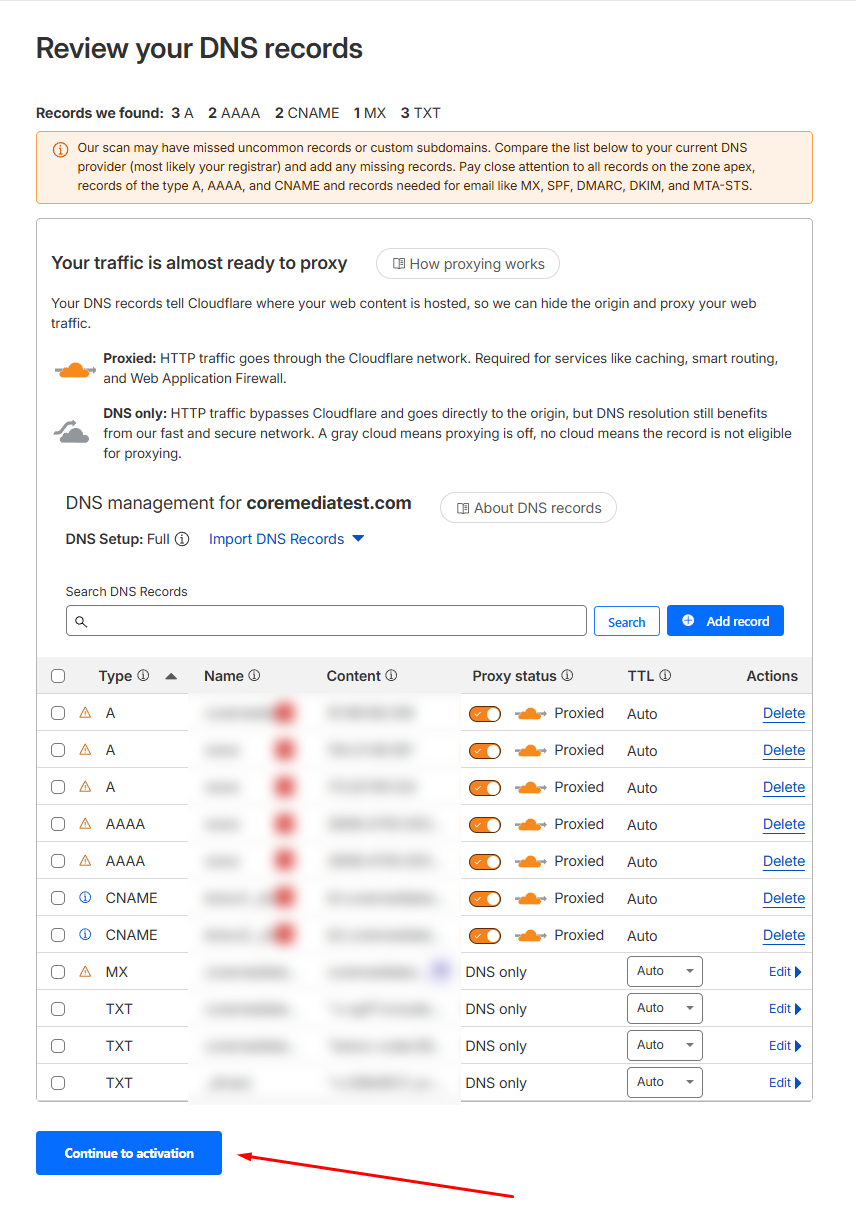Click the Add record button
856x1217 pixels.
(725, 621)
